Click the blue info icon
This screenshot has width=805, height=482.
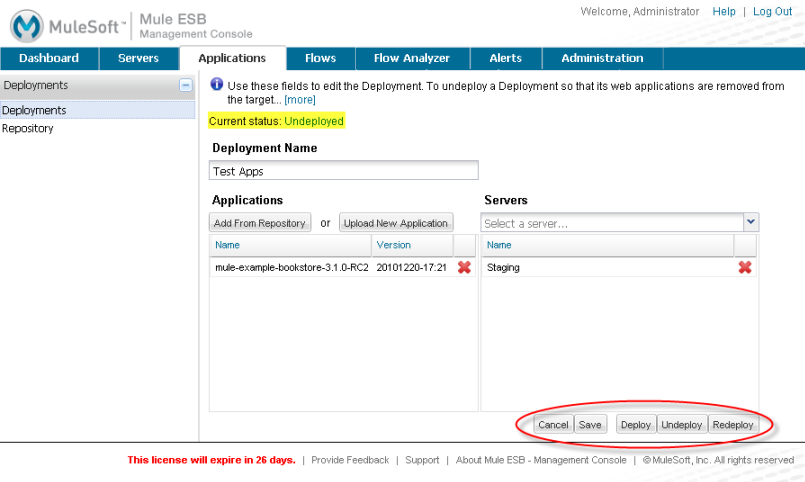point(216,86)
